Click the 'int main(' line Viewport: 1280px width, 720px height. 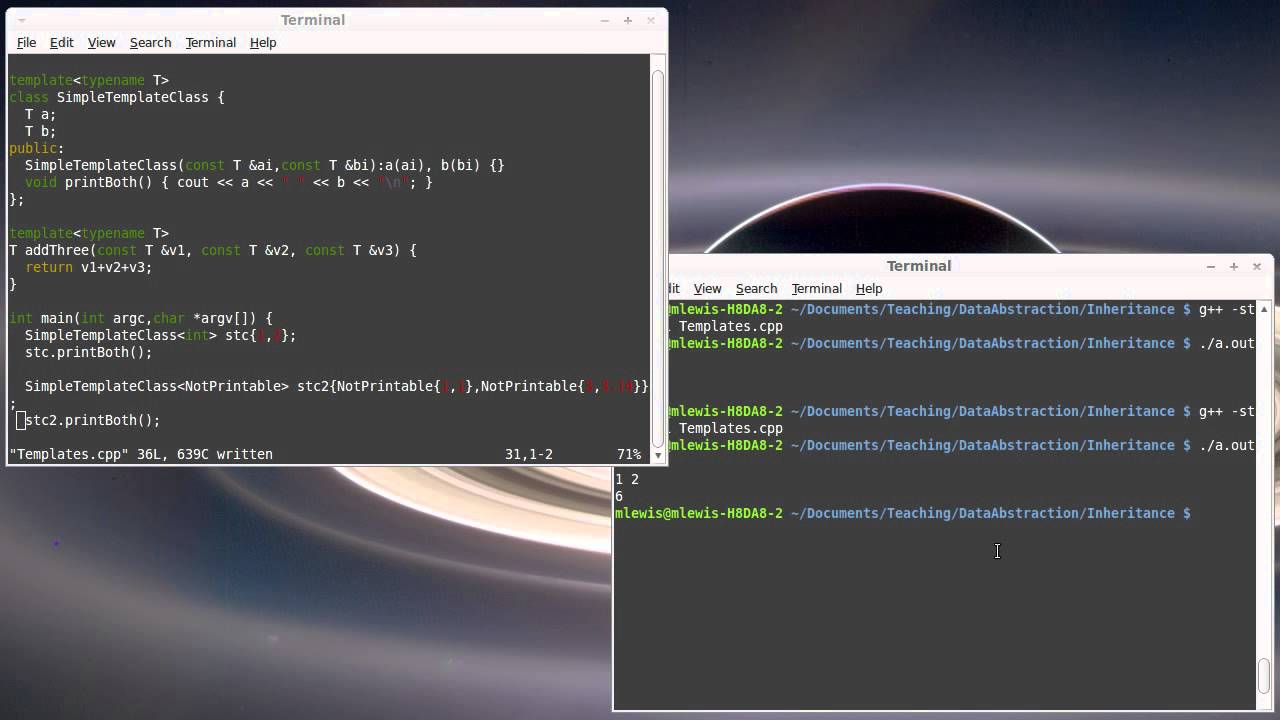[141, 318]
